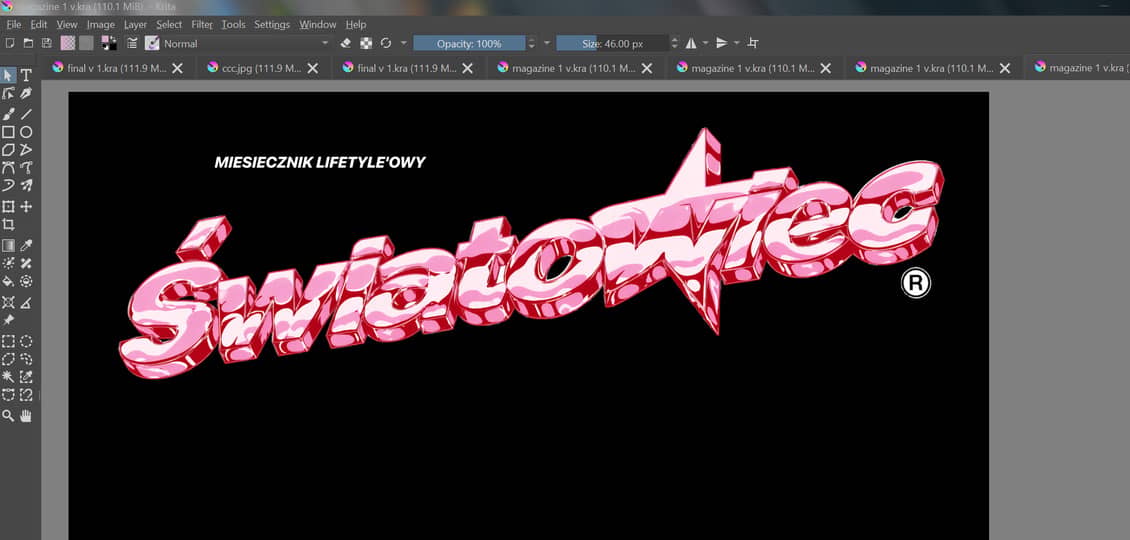Select the Freehand Path tool
The height and width of the screenshot is (540, 1130).
[26, 168]
